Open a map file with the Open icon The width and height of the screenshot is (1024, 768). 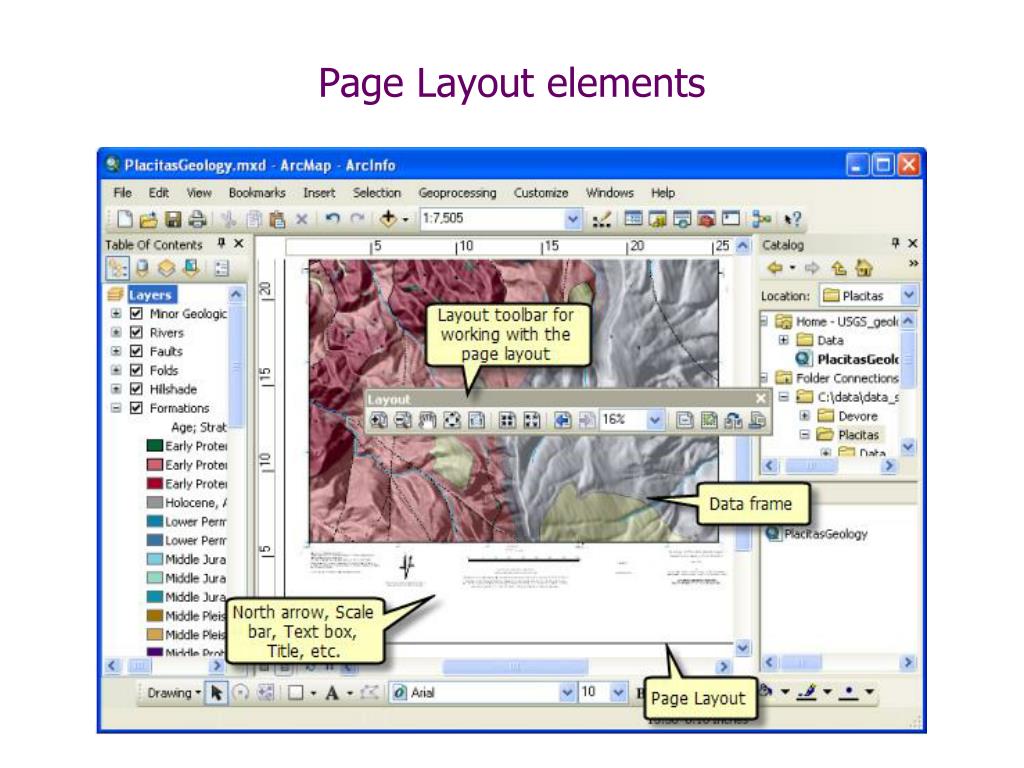click(x=148, y=219)
